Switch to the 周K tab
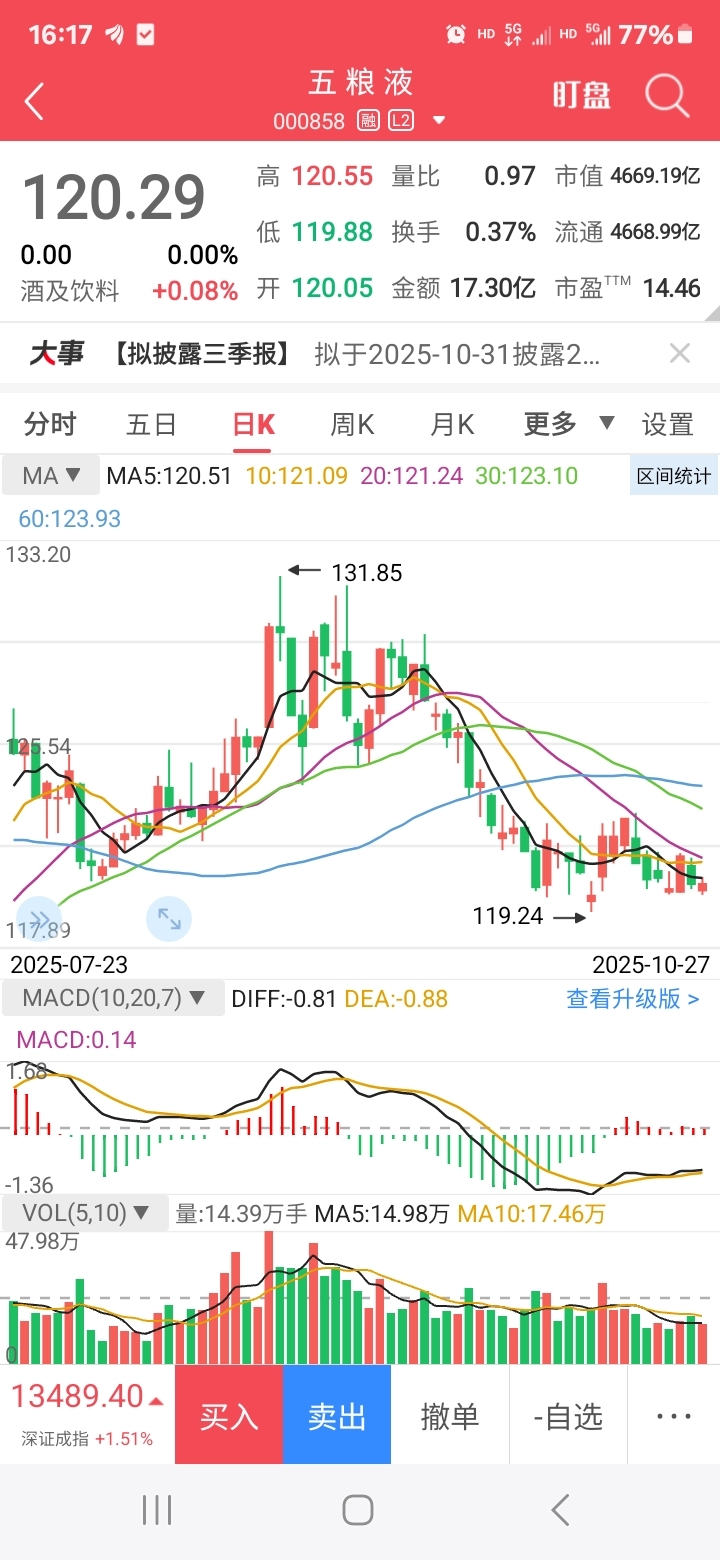720x1560 pixels. [352, 424]
